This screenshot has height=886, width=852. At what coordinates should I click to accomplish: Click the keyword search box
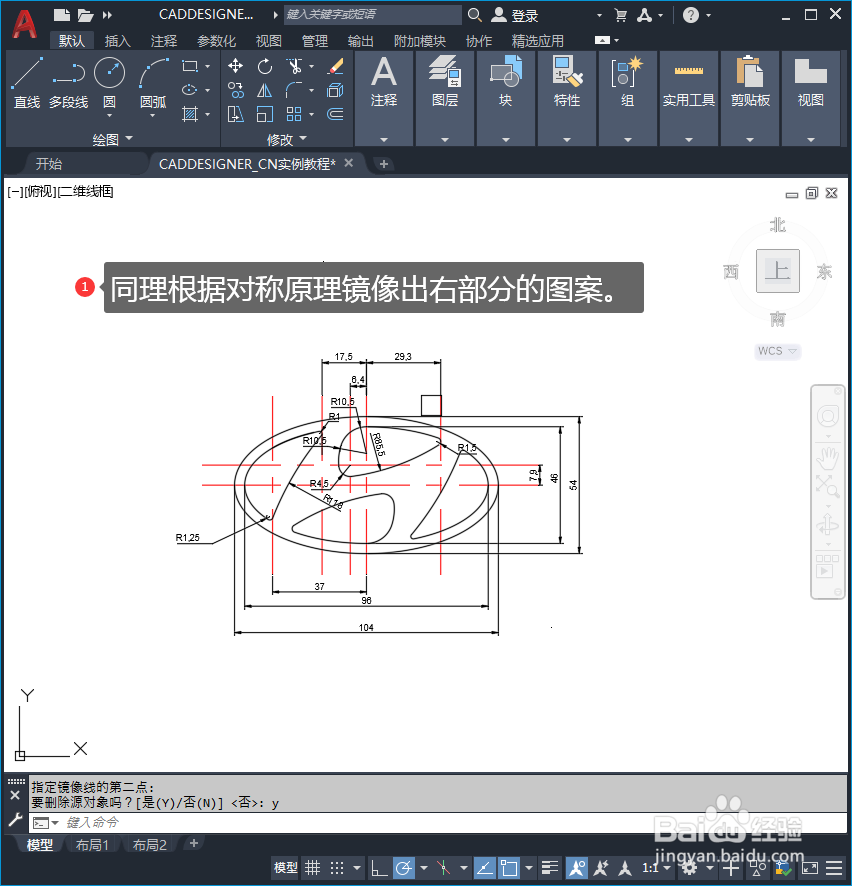[x=372, y=15]
